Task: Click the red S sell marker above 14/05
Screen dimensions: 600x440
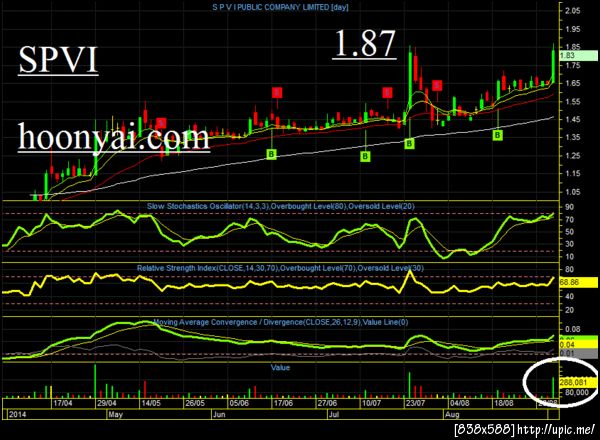Action: pos(161,123)
